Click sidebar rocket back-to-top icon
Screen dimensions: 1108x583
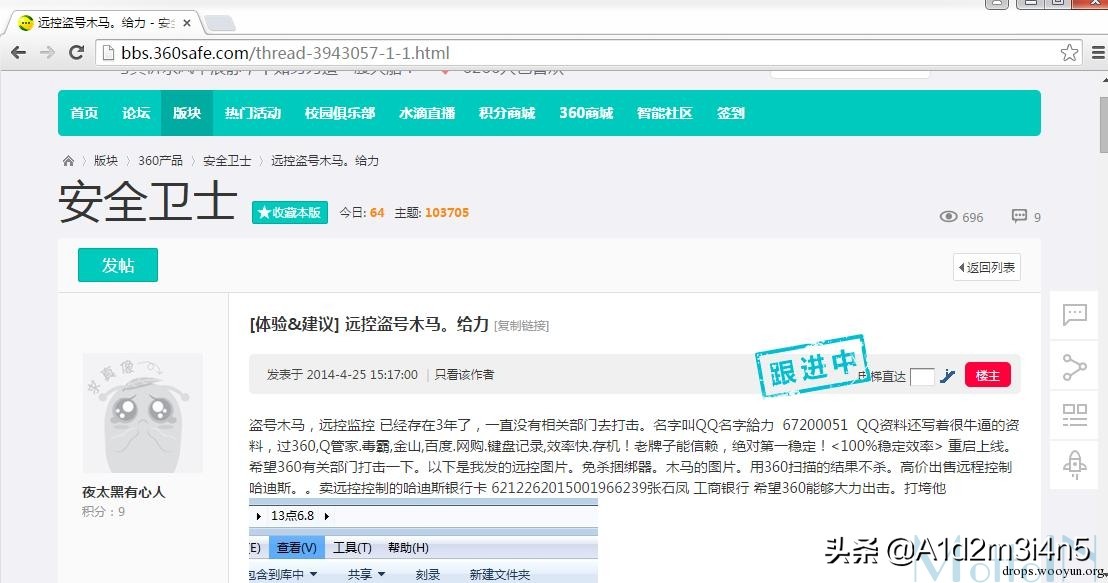click(x=1075, y=465)
